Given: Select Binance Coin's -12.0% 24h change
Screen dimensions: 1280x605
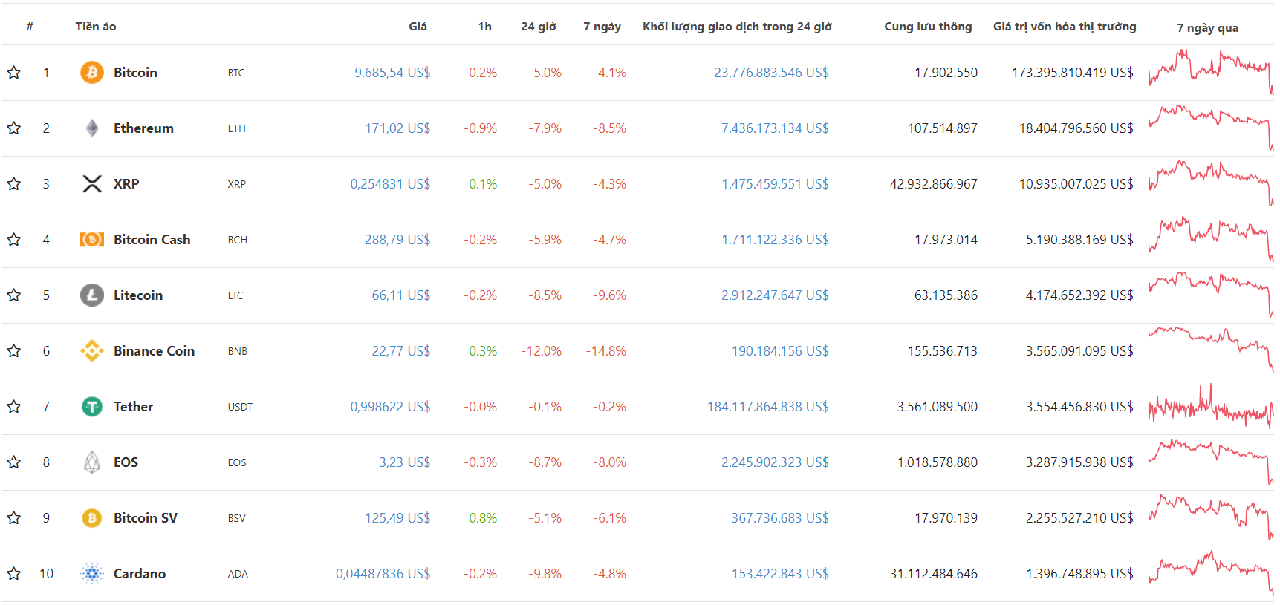Looking at the screenshot, I should [541, 351].
